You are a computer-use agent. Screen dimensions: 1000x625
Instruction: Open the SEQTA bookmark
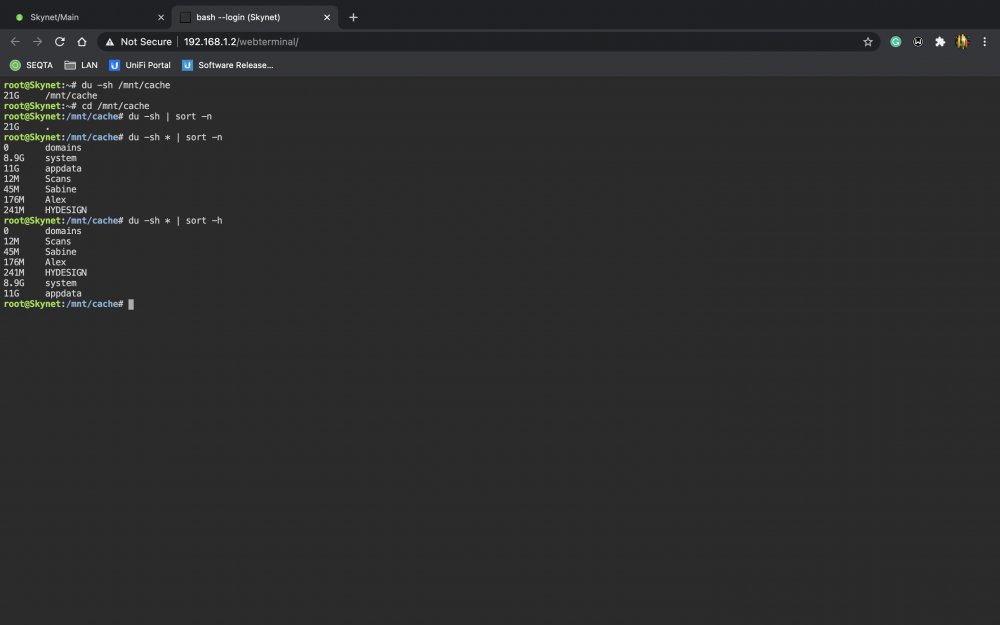[31, 65]
